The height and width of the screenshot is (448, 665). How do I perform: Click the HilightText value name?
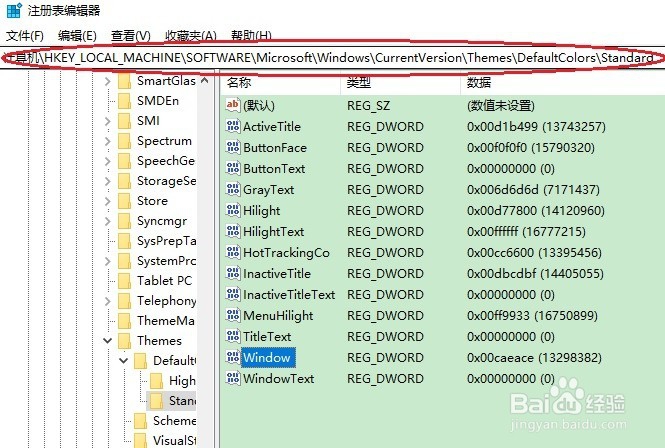click(x=274, y=232)
